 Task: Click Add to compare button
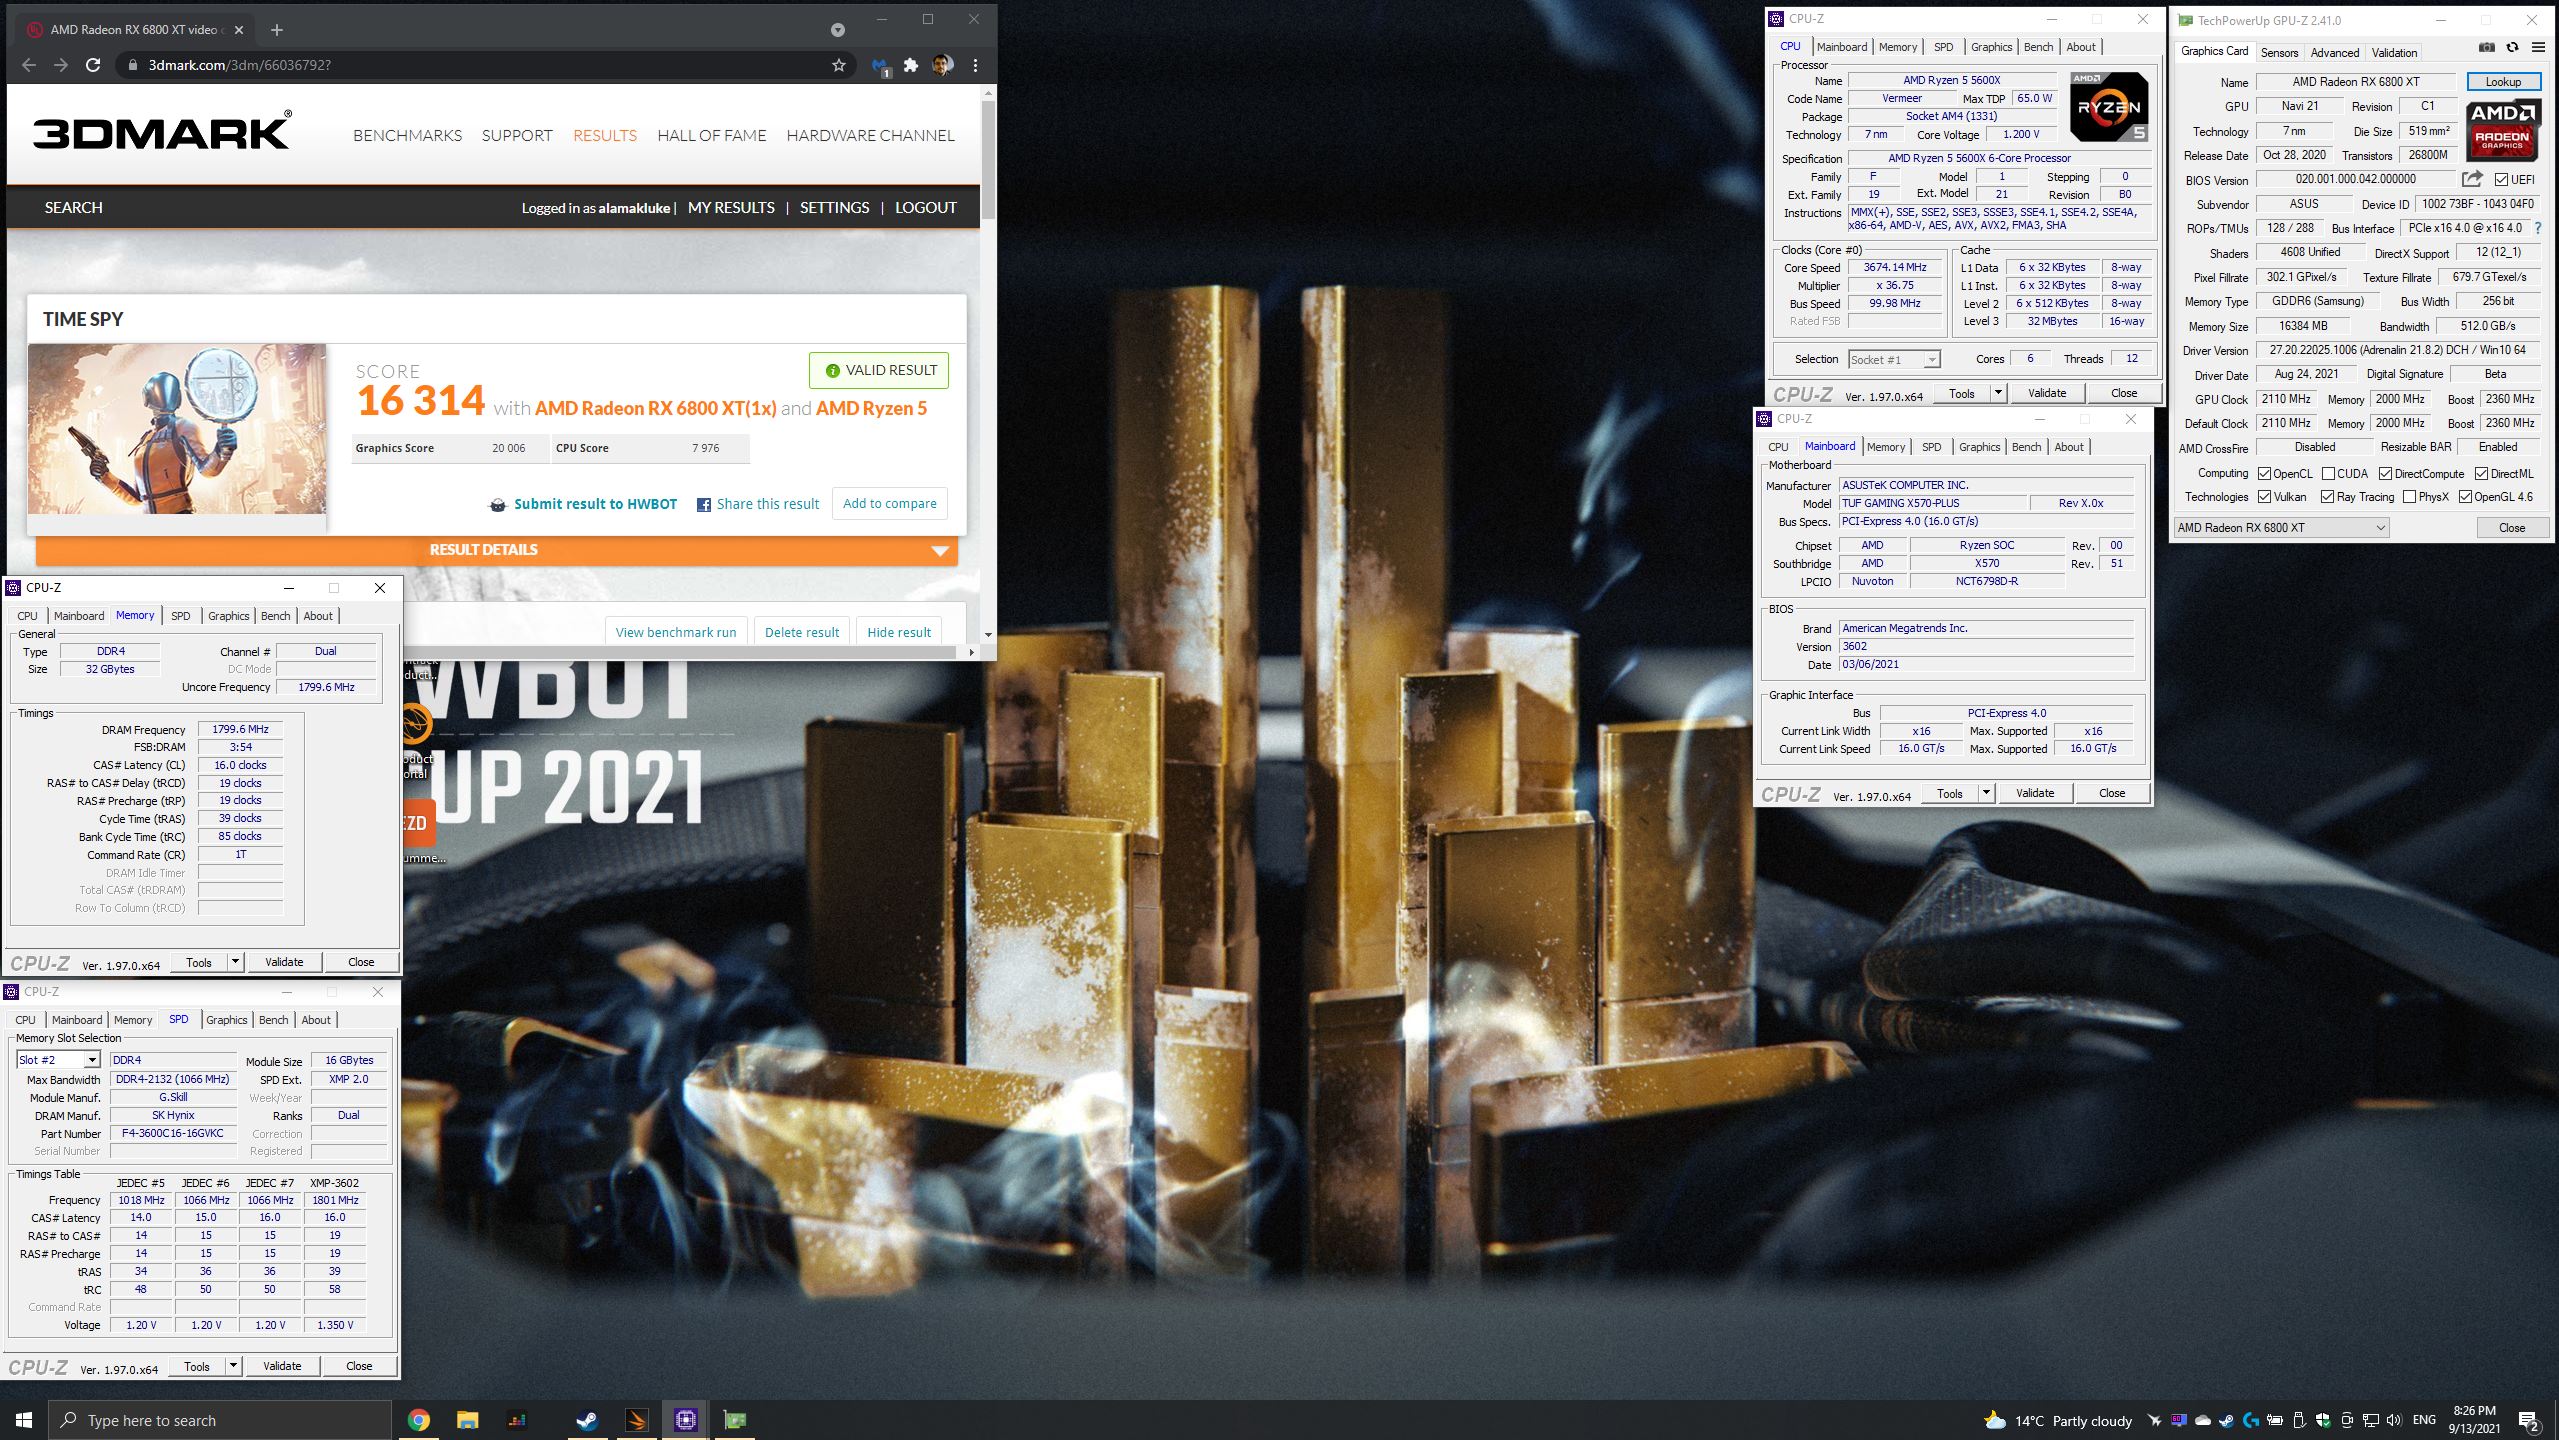tap(890, 504)
